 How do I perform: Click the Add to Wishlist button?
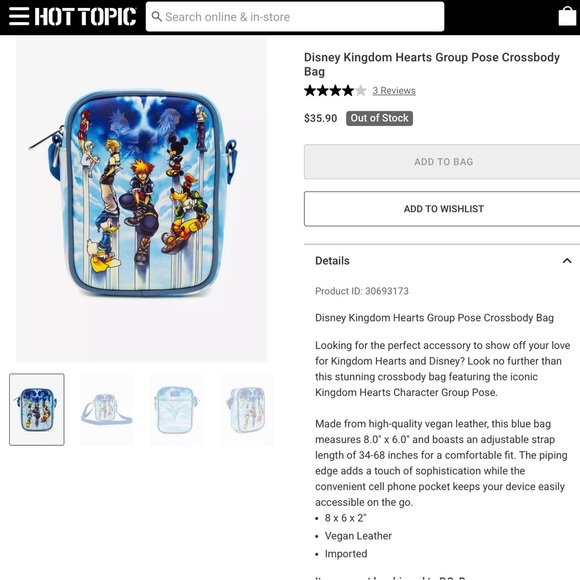point(443,209)
